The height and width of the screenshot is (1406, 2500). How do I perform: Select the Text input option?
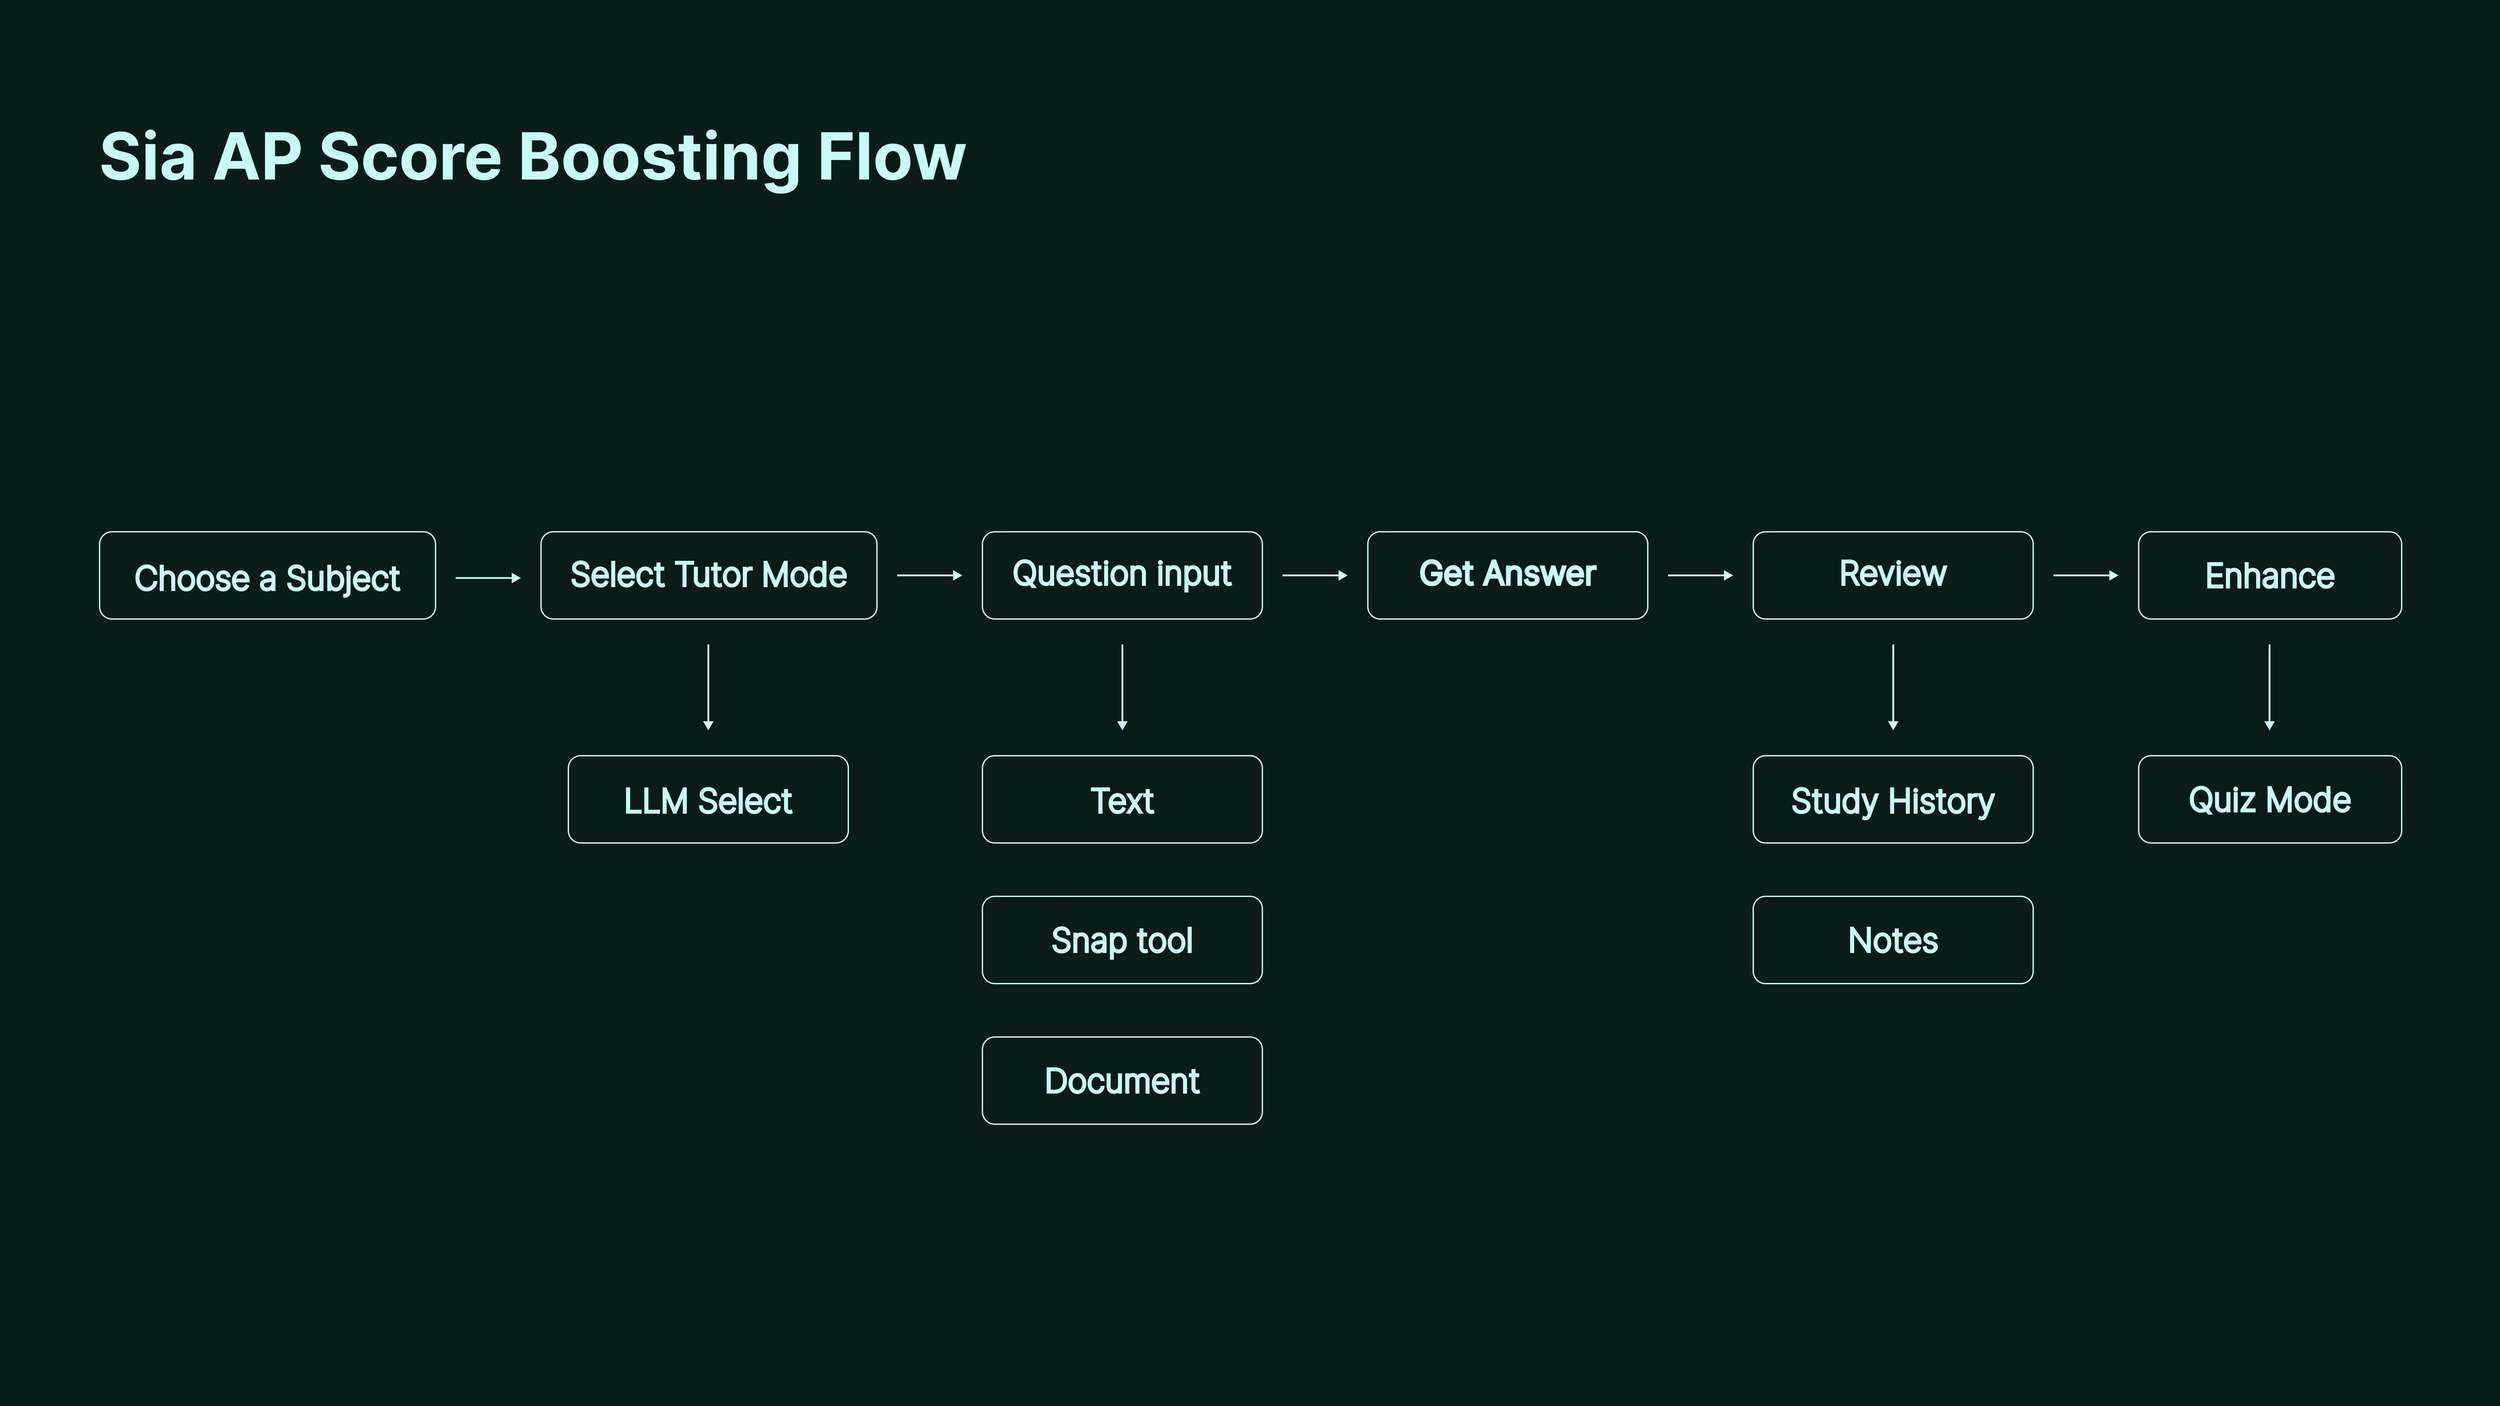click(1122, 799)
